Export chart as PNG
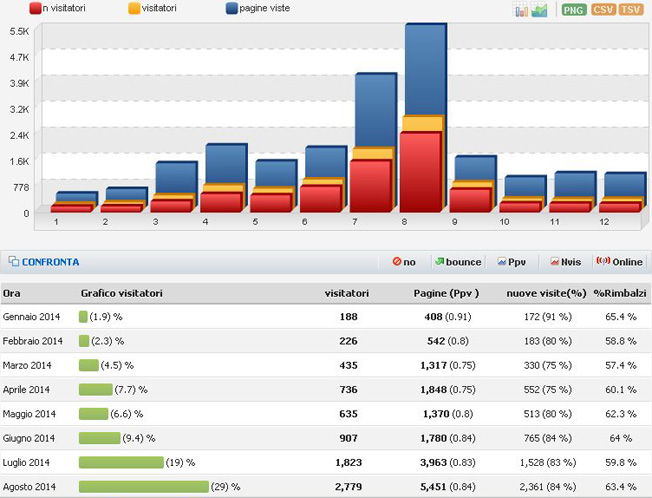Screen dimensions: 652x498 (x=574, y=10)
